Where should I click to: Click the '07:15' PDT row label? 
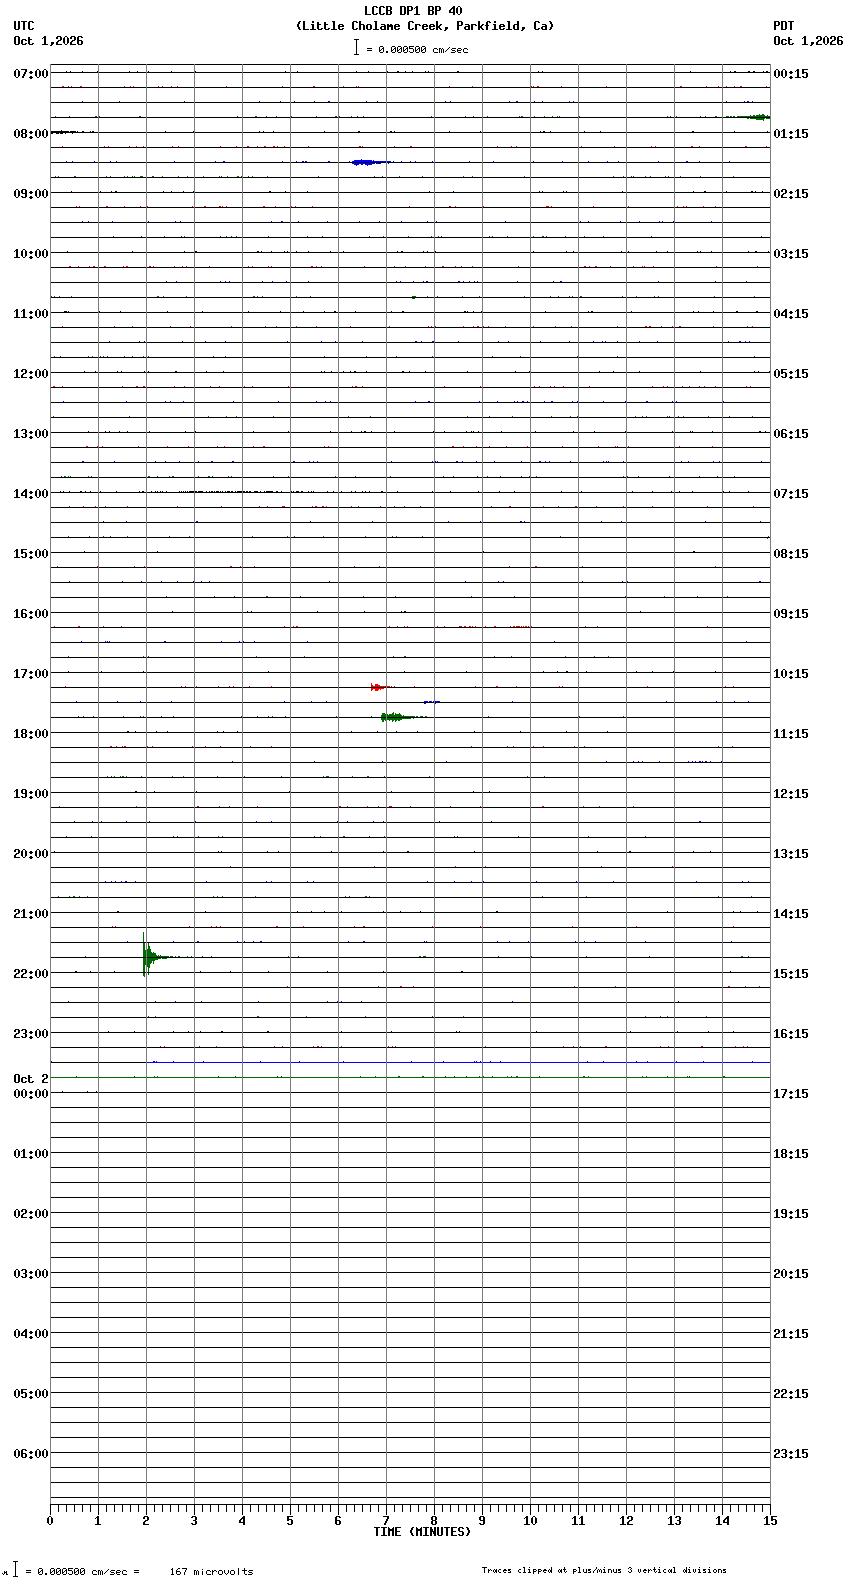click(x=791, y=494)
